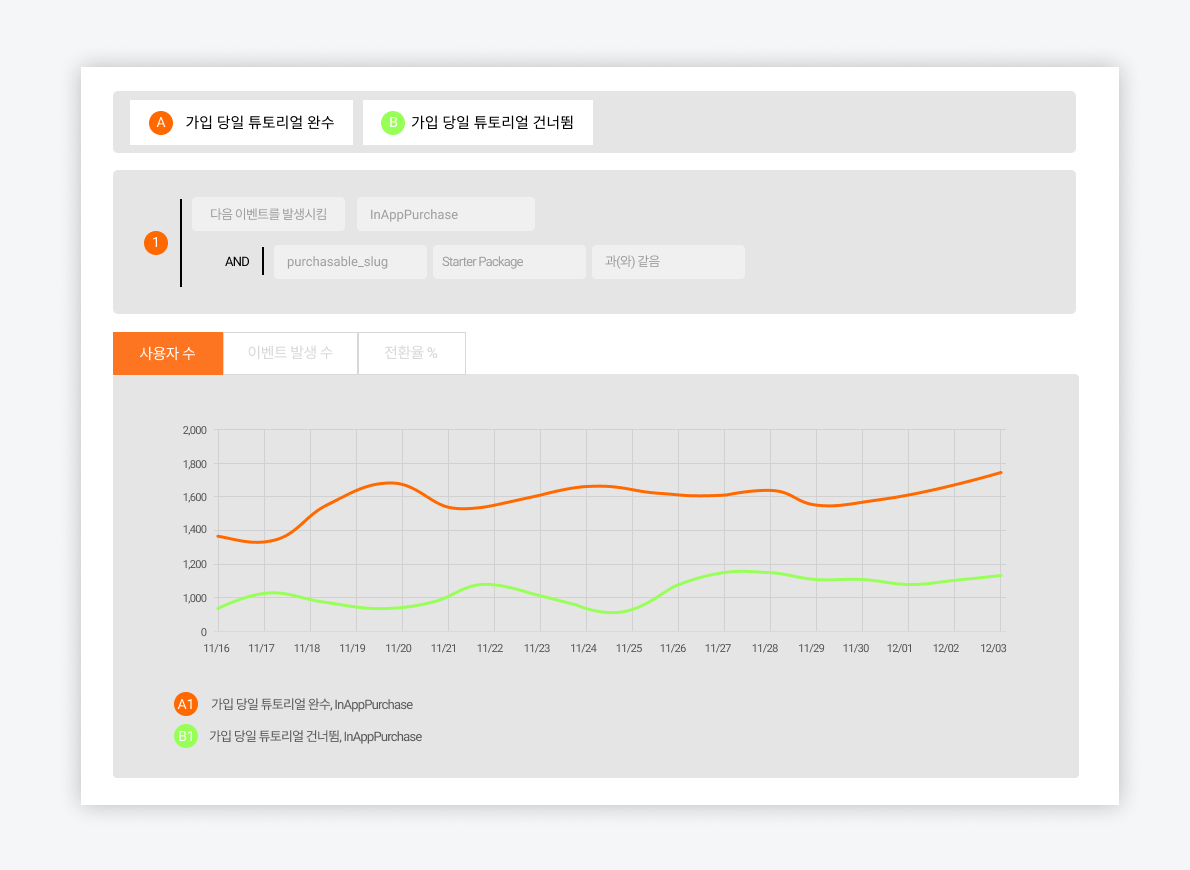The height and width of the screenshot is (870, 1190).
Task: Click the 12/02 x-axis date label
Action: click(946, 648)
